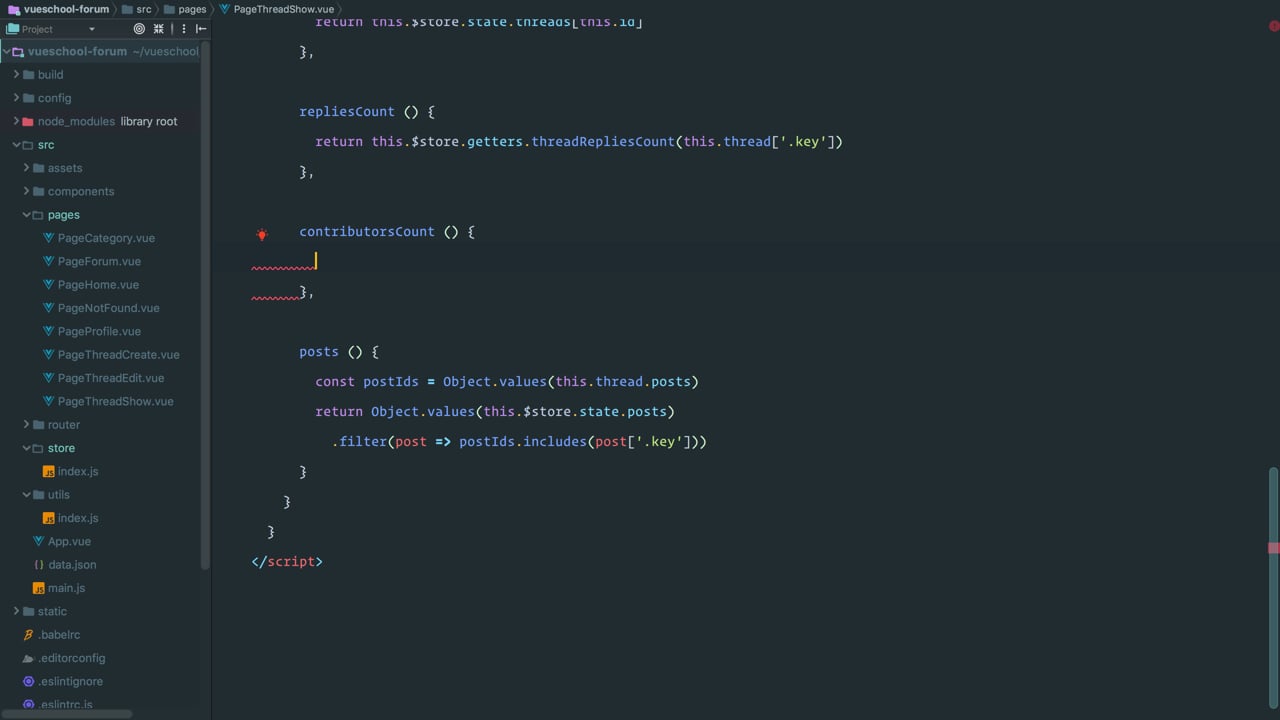Click the JSON icon of data.json
The width and height of the screenshot is (1280, 720).
tap(38, 565)
